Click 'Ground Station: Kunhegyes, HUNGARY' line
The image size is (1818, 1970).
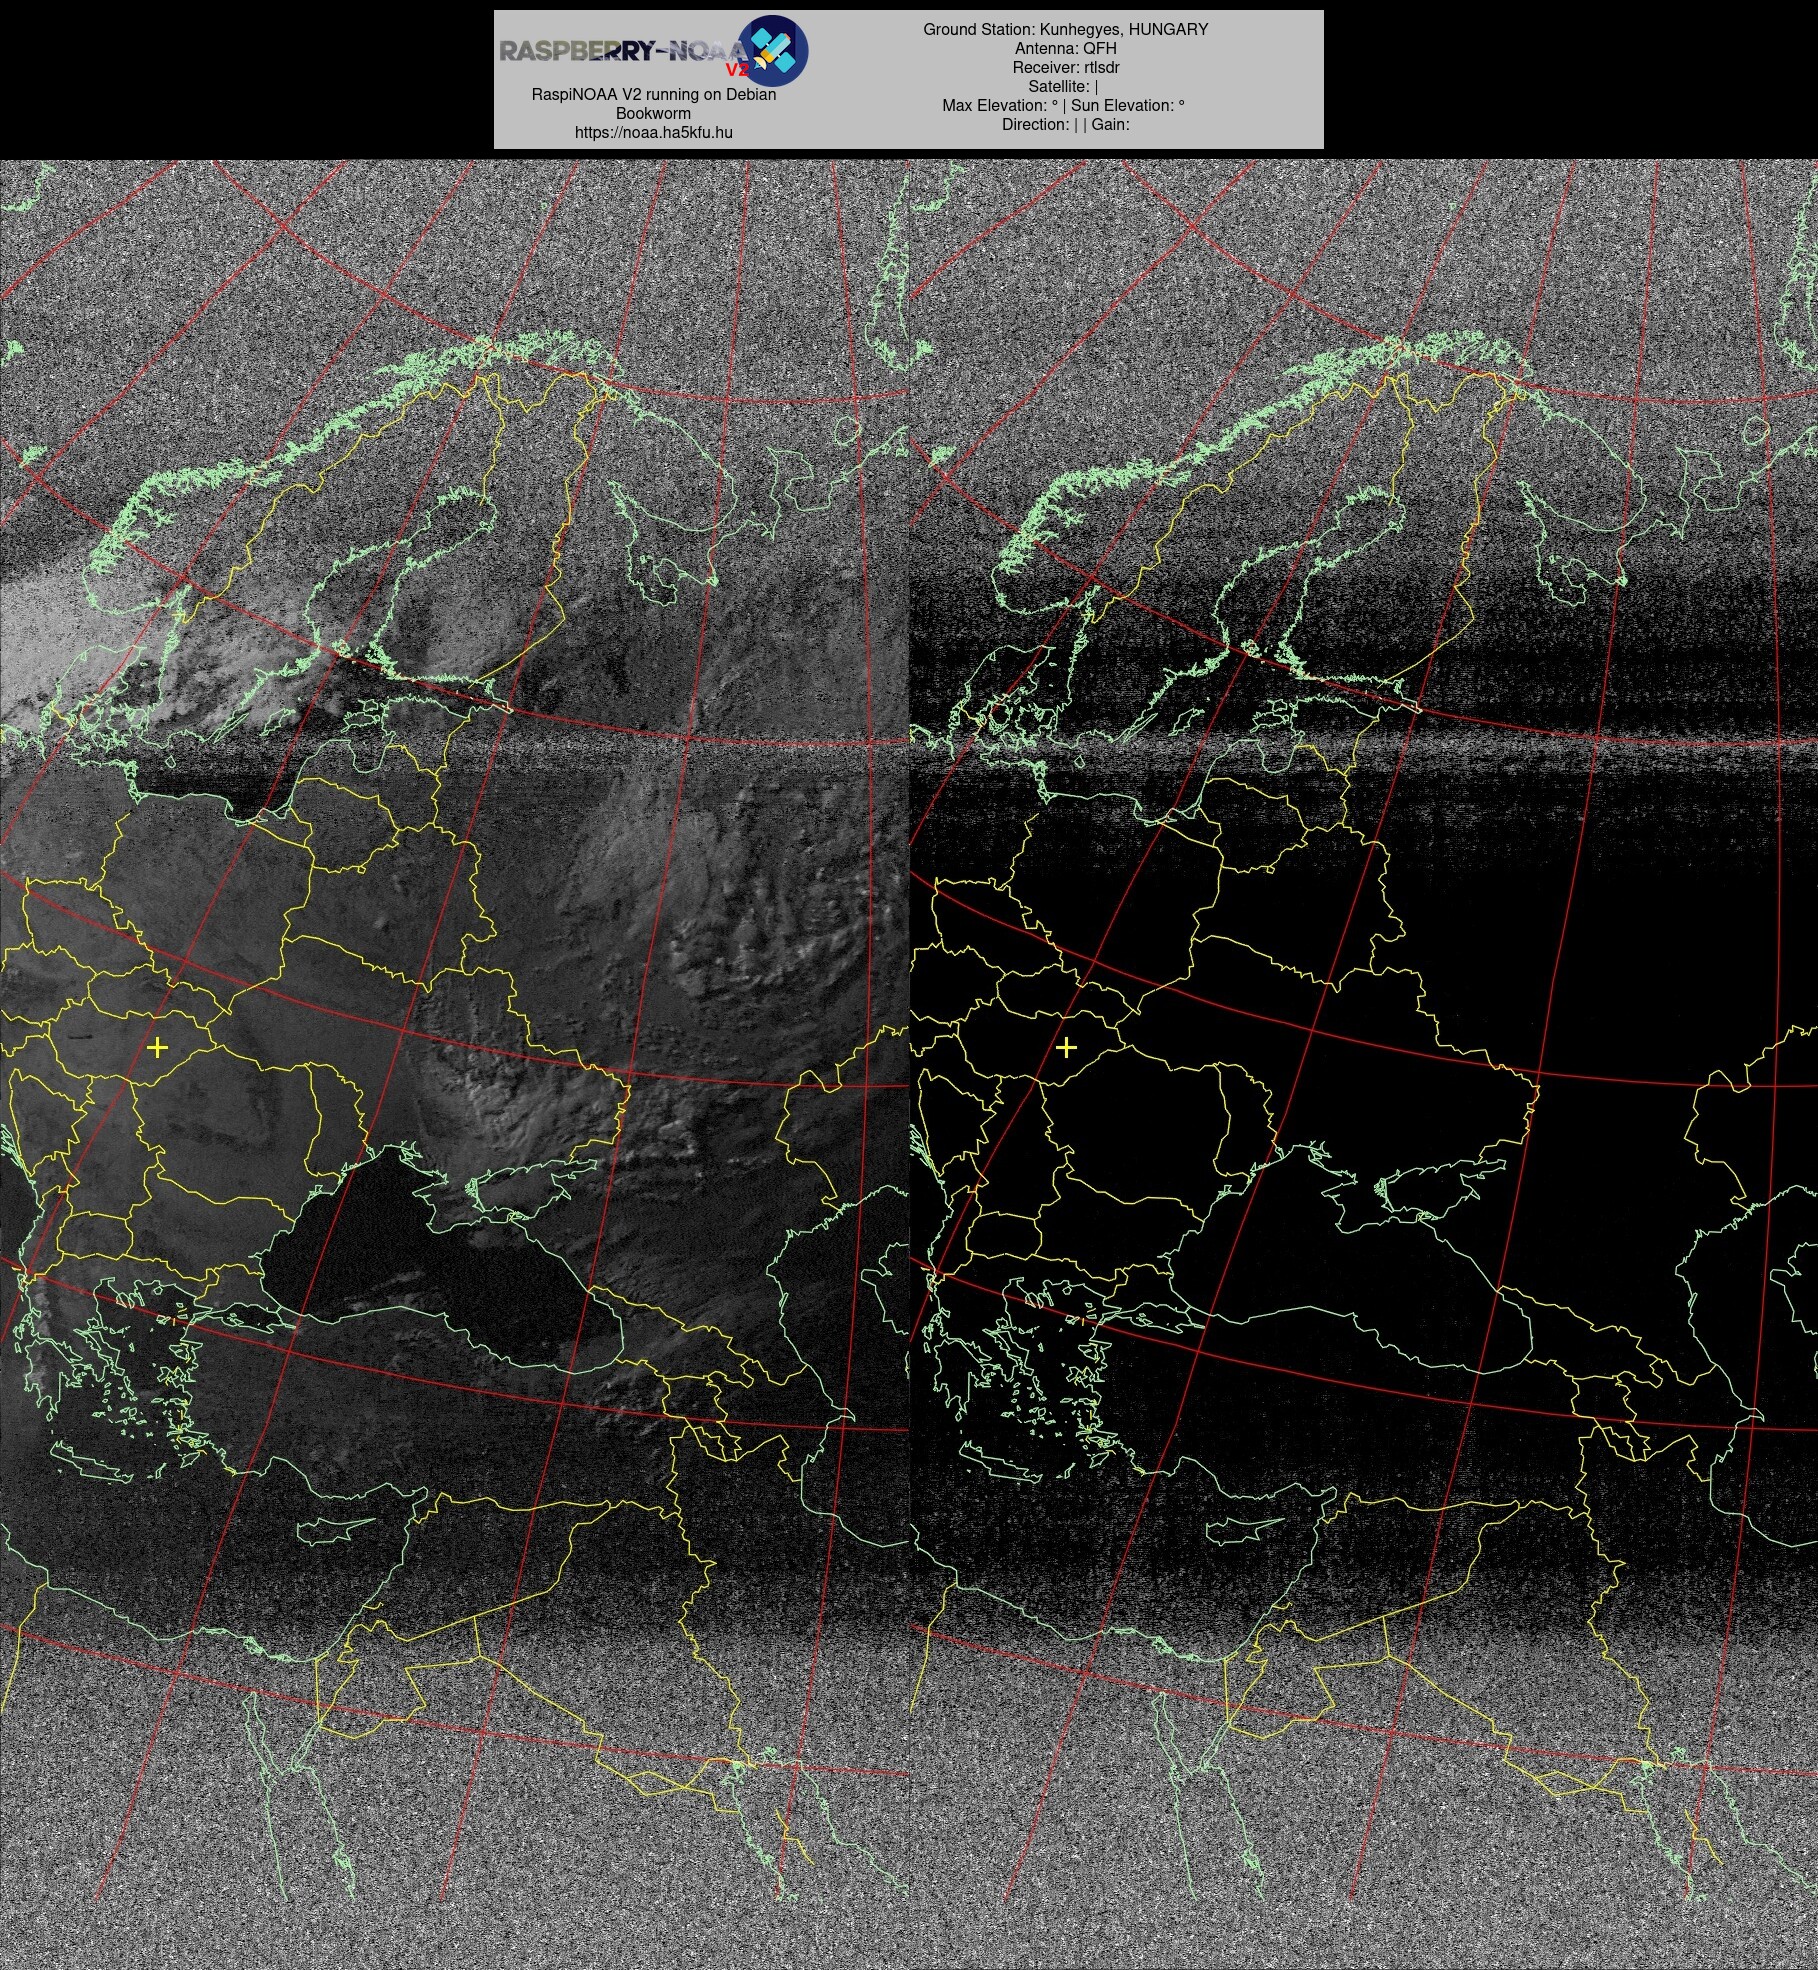coord(1066,29)
